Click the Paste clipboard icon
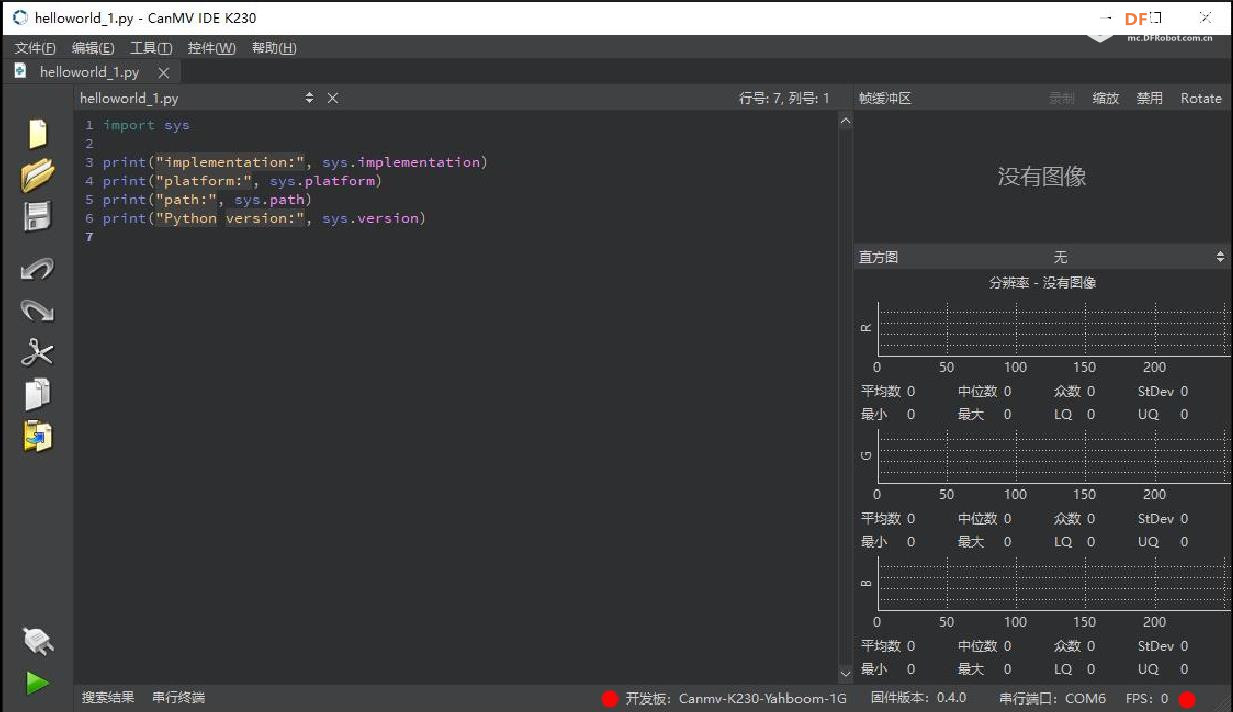Screen dimensions: 1233x712 [x=37, y=436]
